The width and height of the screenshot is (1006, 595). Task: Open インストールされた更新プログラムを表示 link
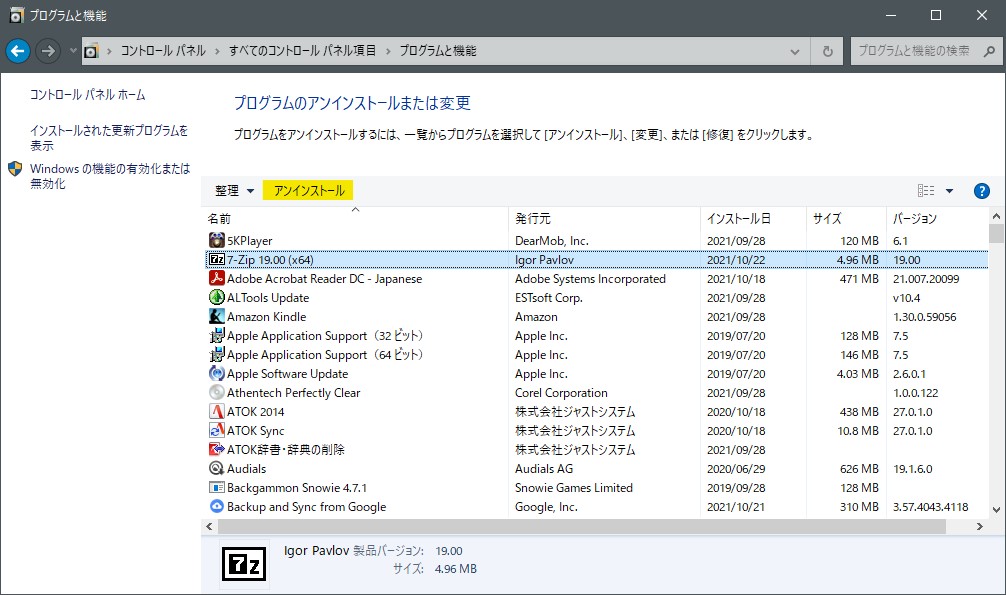[109, 138]
